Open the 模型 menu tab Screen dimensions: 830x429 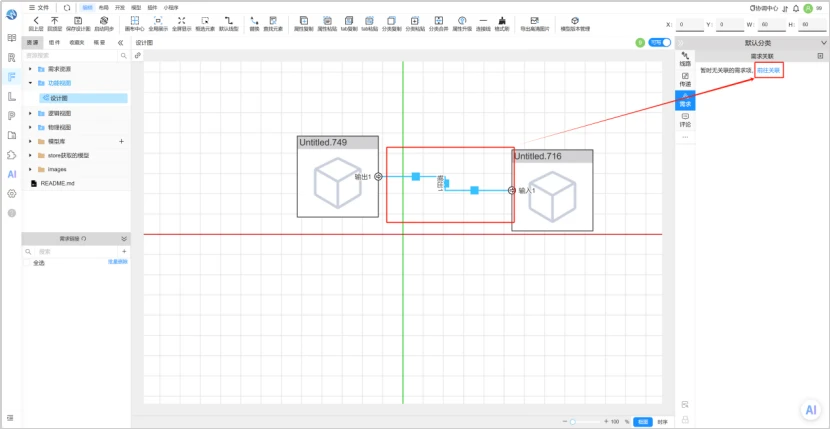click(x=136, y=8)
